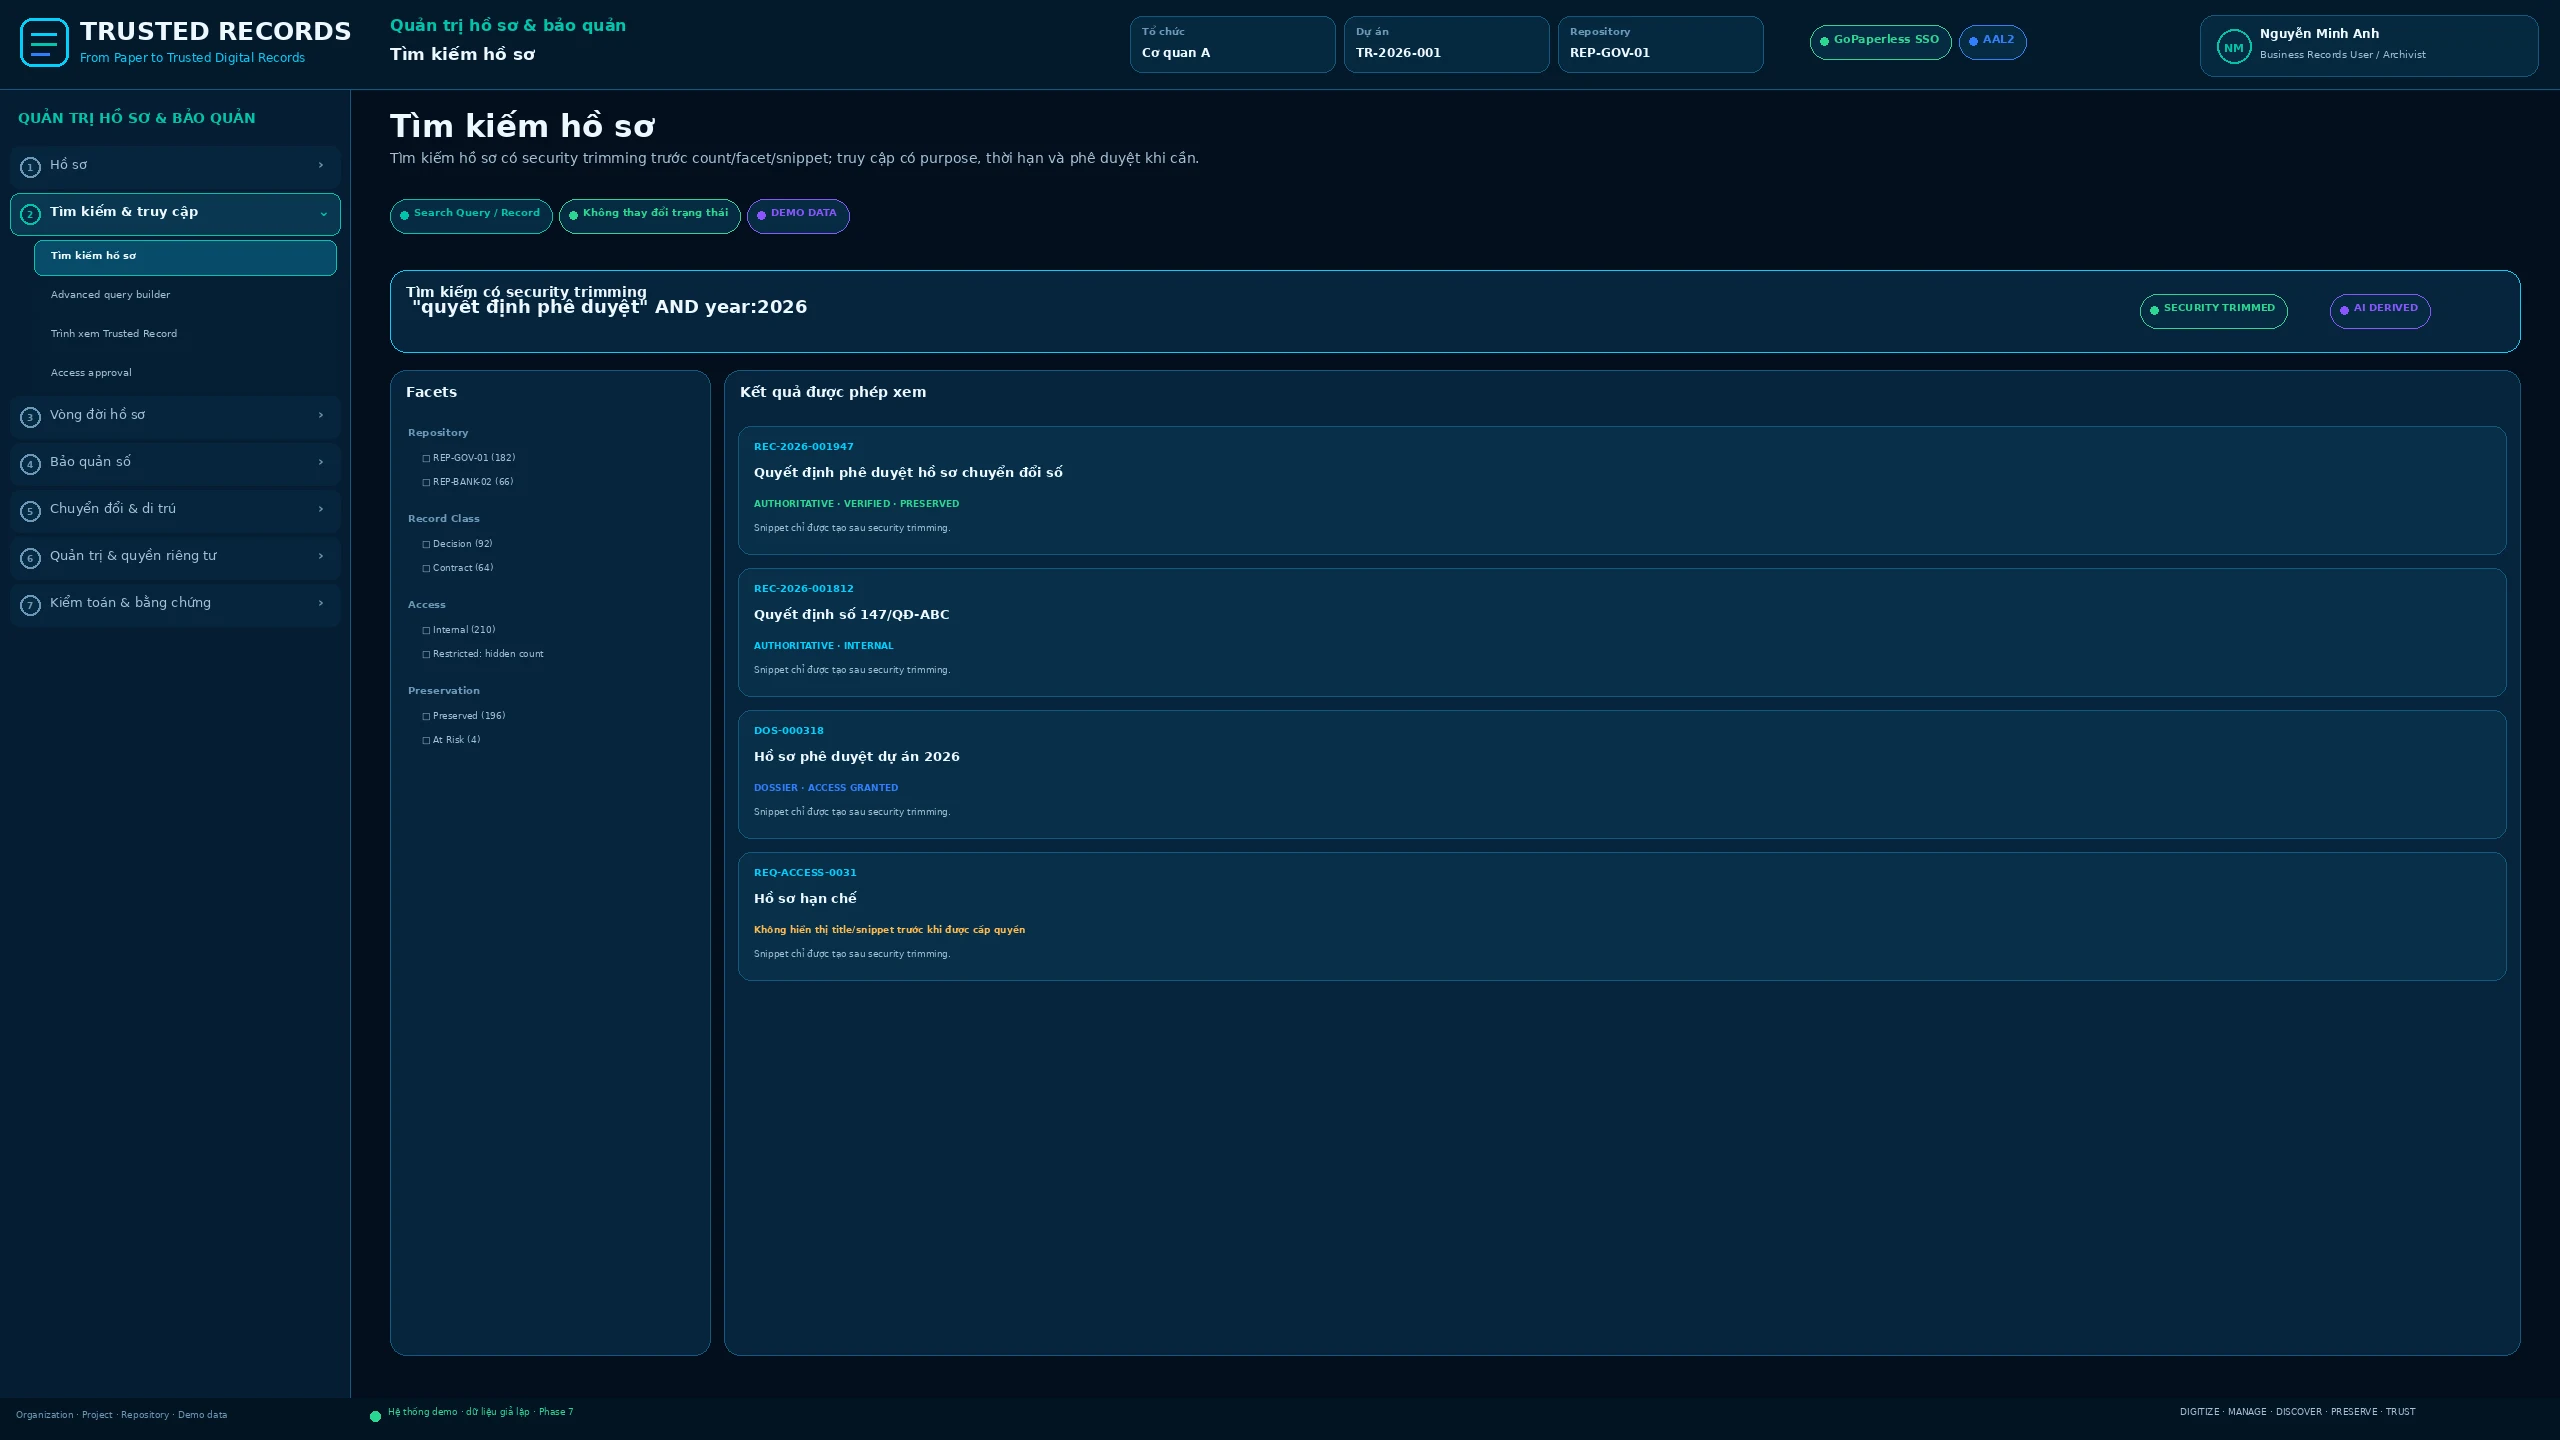Check the At Risk (4) facet
The width and height of the screenshot is (2560, 1440).
coord(426,740)
